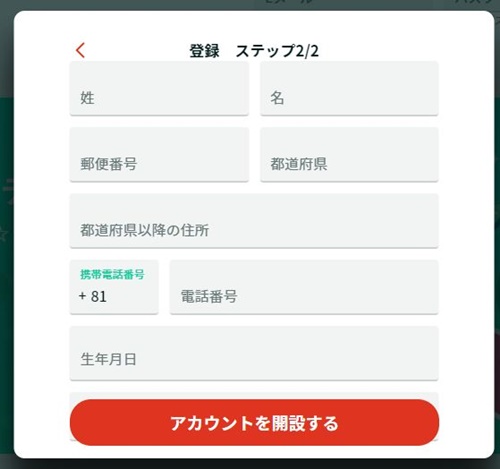
Task: Open the +81 country code selector
Action: click(114, 287)
